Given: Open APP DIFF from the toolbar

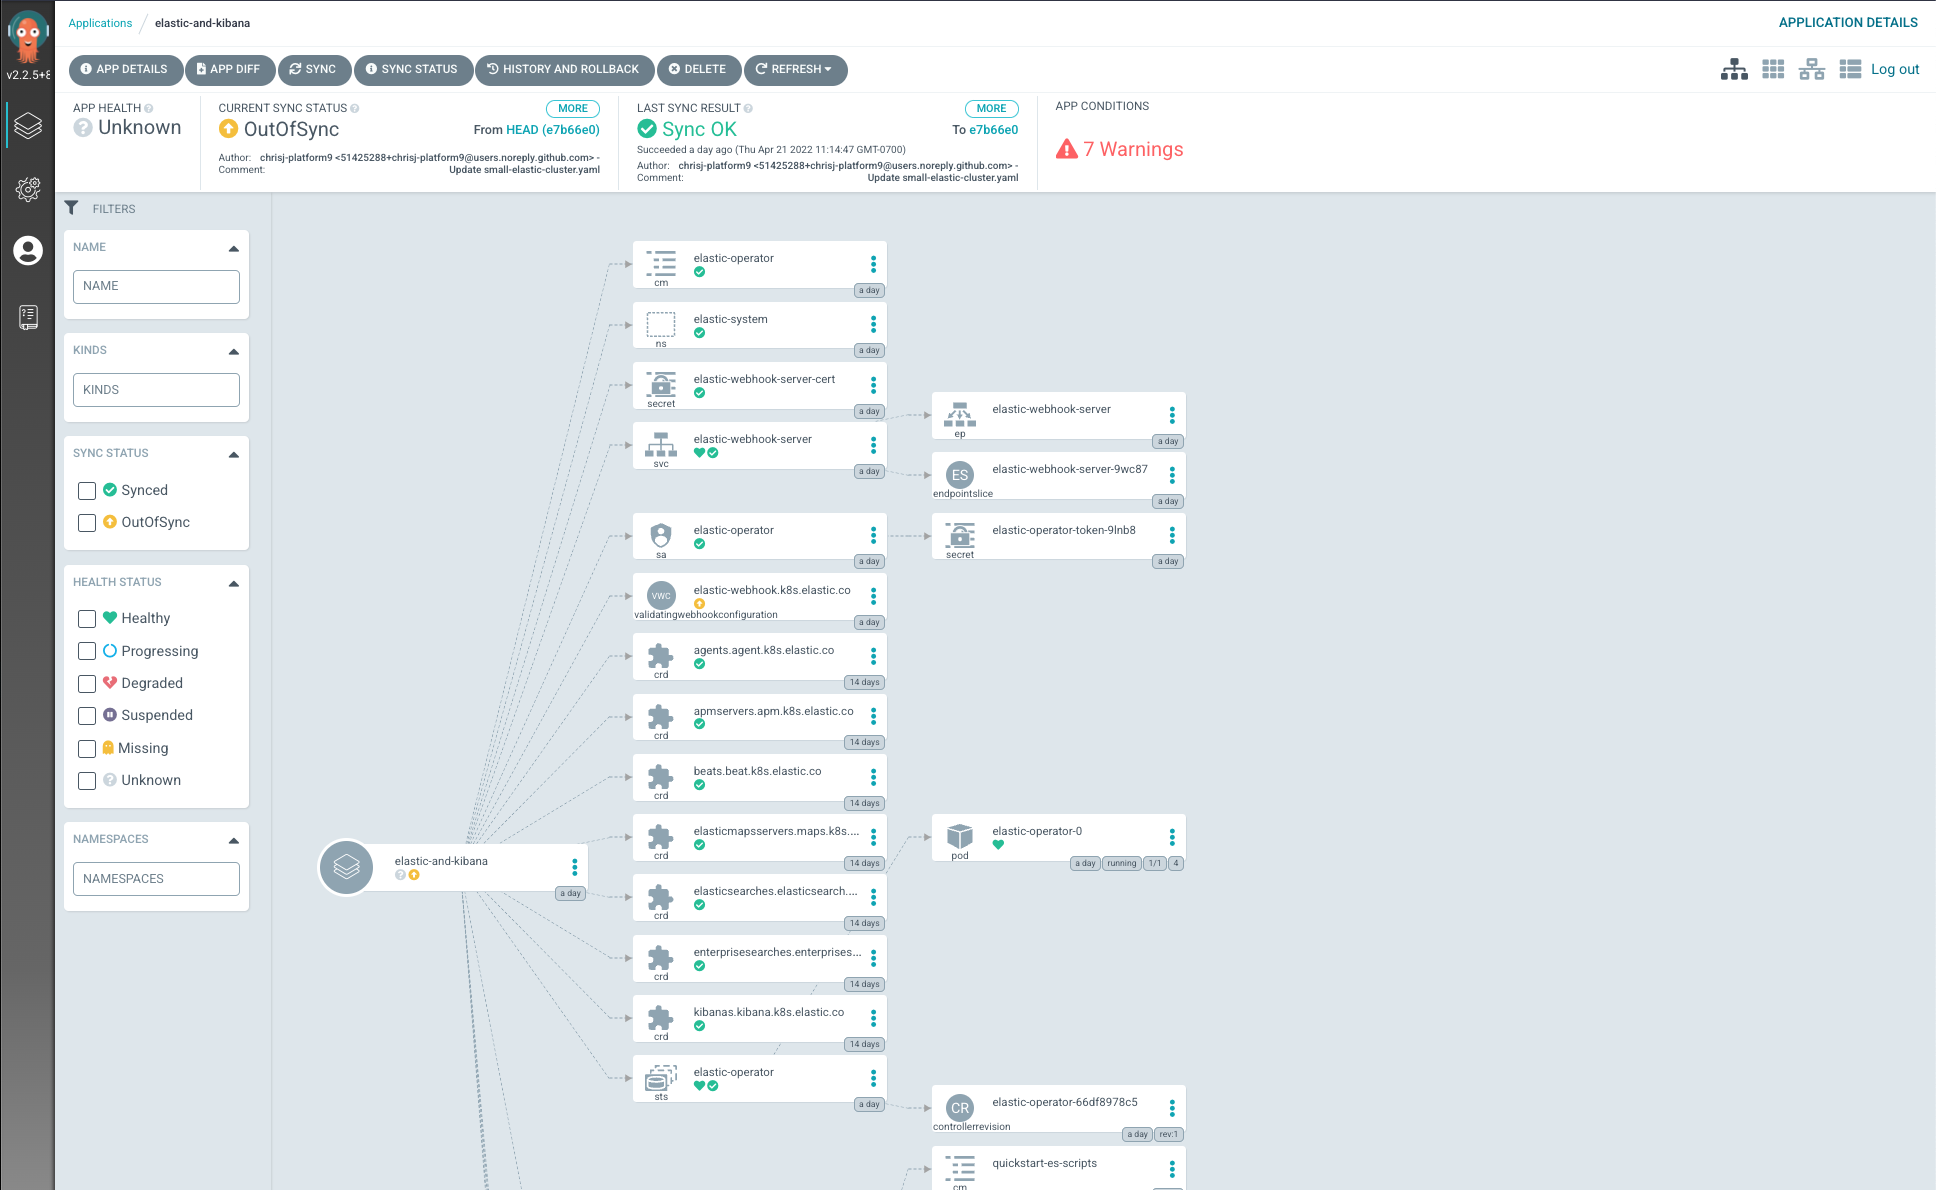Looking at the screenshot, I should (x=229, y=70).
